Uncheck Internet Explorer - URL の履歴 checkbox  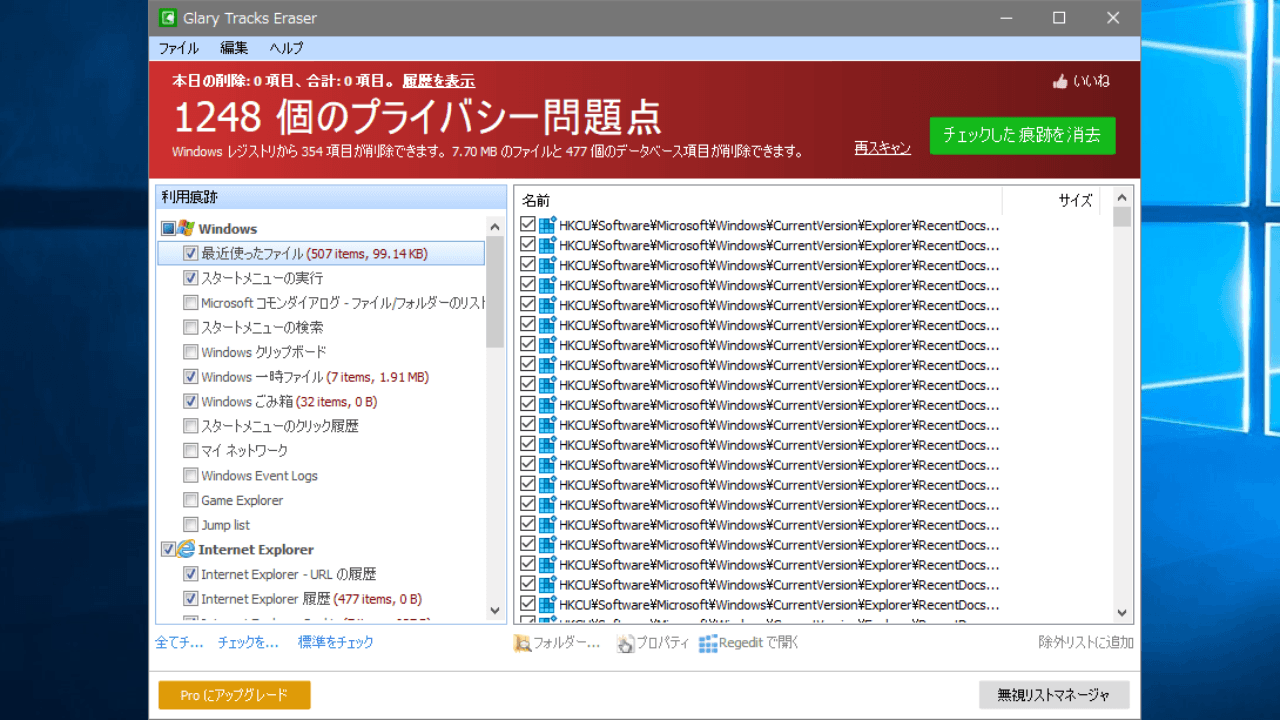(x=191, y=574)
